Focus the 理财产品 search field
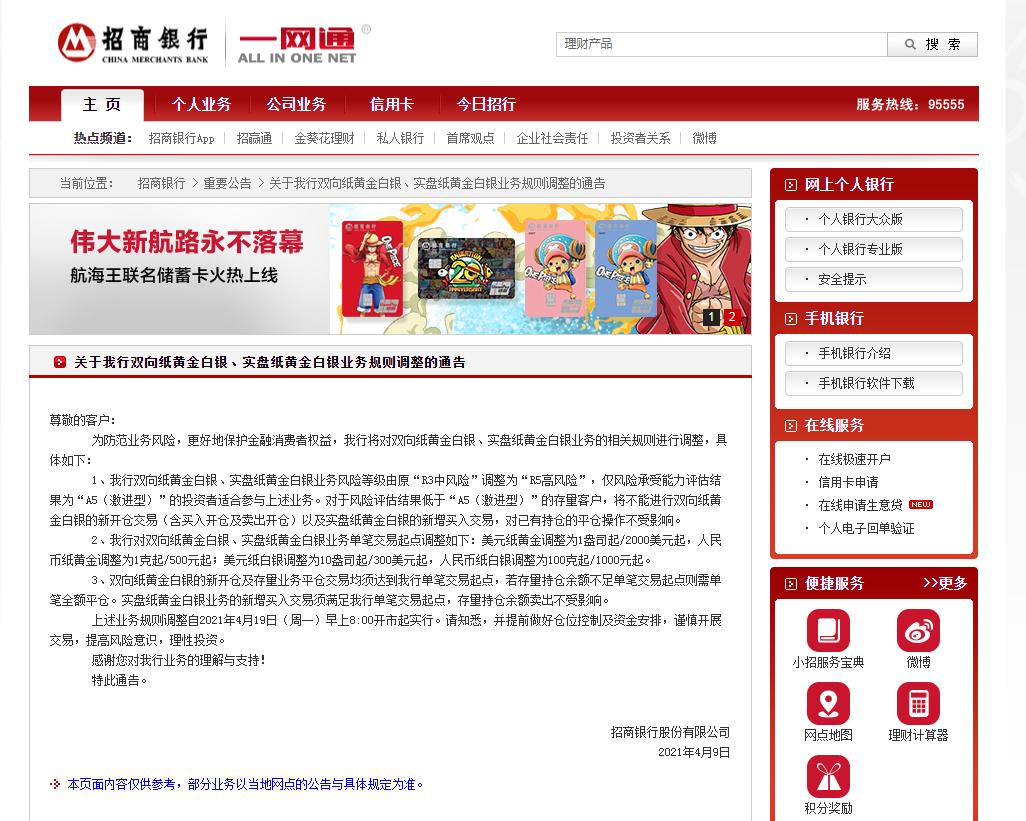 722,44
